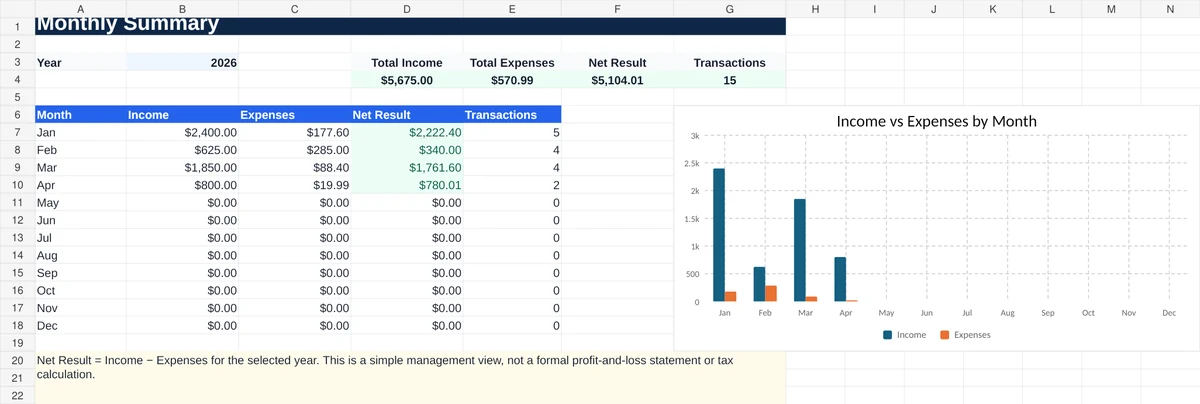Click the Feb expenses bar in chart
1200x404 pixels.
point(771,293)
